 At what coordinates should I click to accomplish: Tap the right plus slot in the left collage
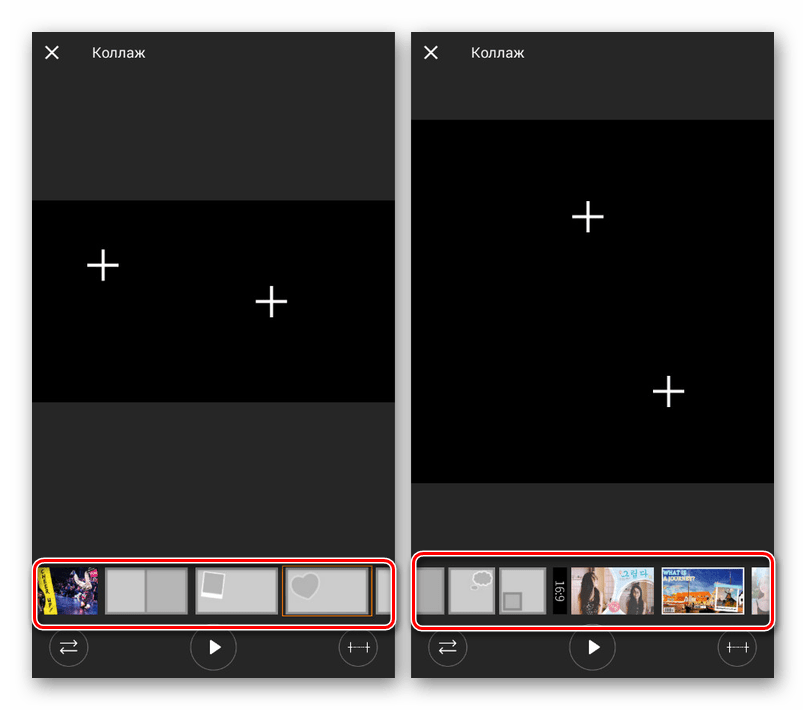click(271, 301)
